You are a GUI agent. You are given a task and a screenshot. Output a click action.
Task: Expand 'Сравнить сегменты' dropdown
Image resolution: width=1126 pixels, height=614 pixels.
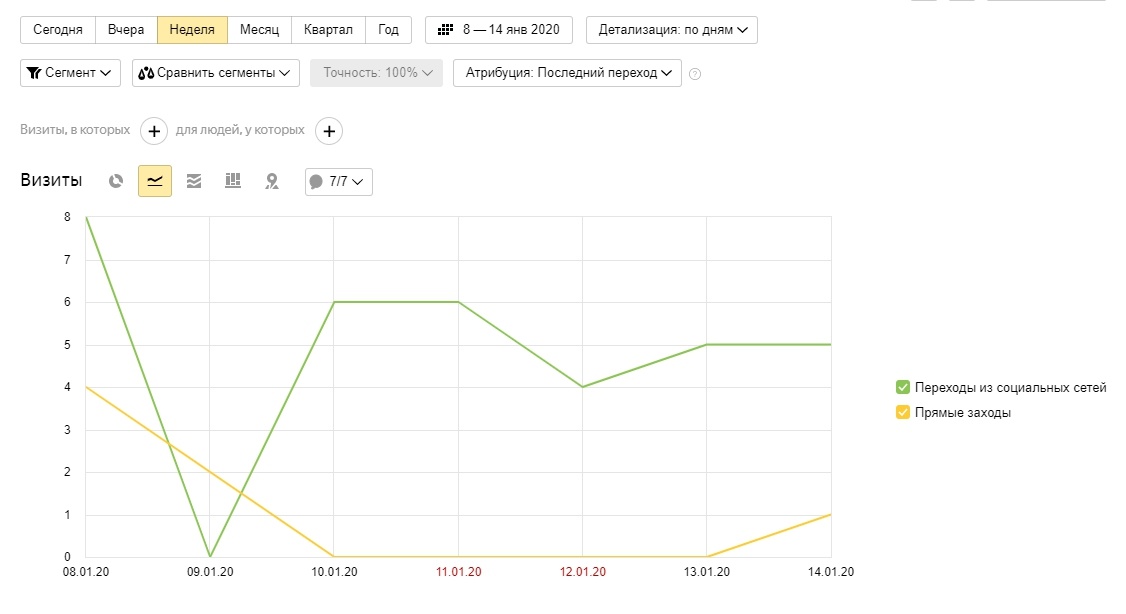[x=216, y=73]
